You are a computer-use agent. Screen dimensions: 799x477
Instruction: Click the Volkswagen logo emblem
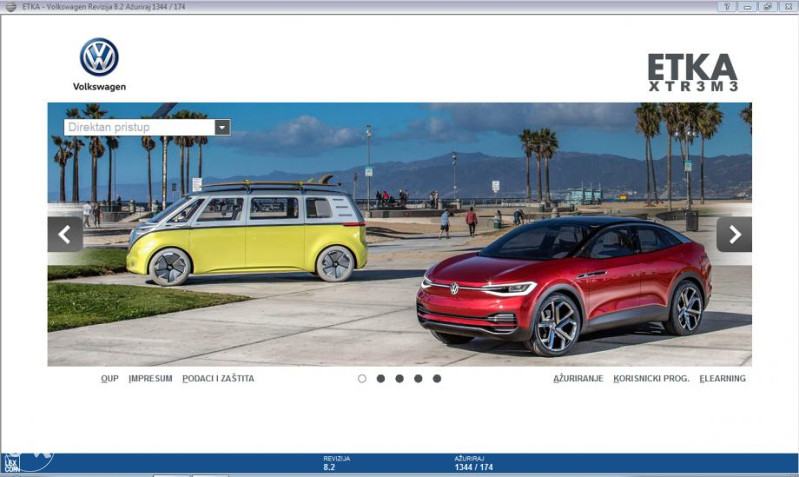coord(99,57)
